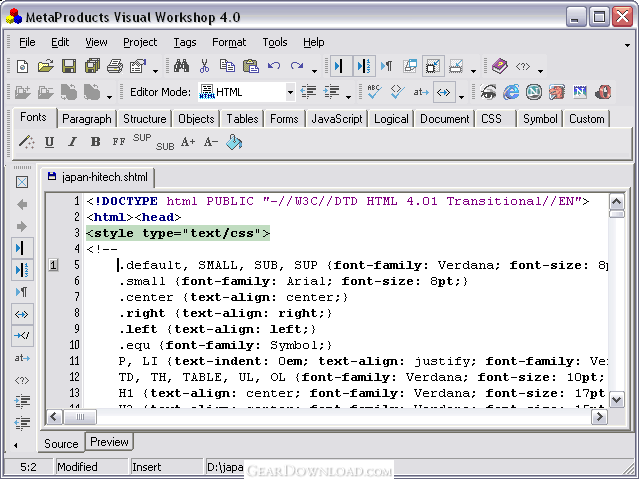
Task: Click the Save All stacked disks icon
Action: (92, 66)
